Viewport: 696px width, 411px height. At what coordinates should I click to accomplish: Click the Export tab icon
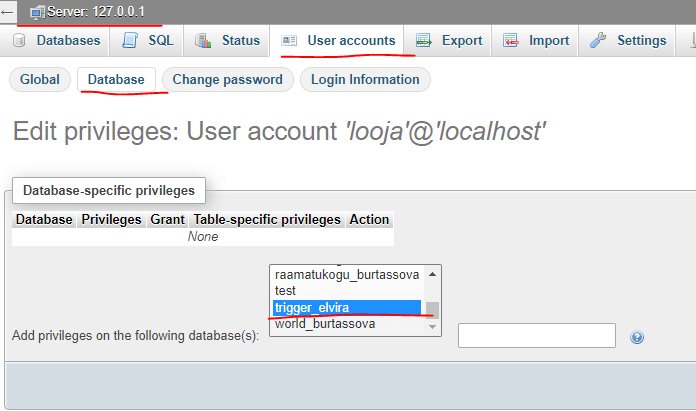click(x=424, y=41)
